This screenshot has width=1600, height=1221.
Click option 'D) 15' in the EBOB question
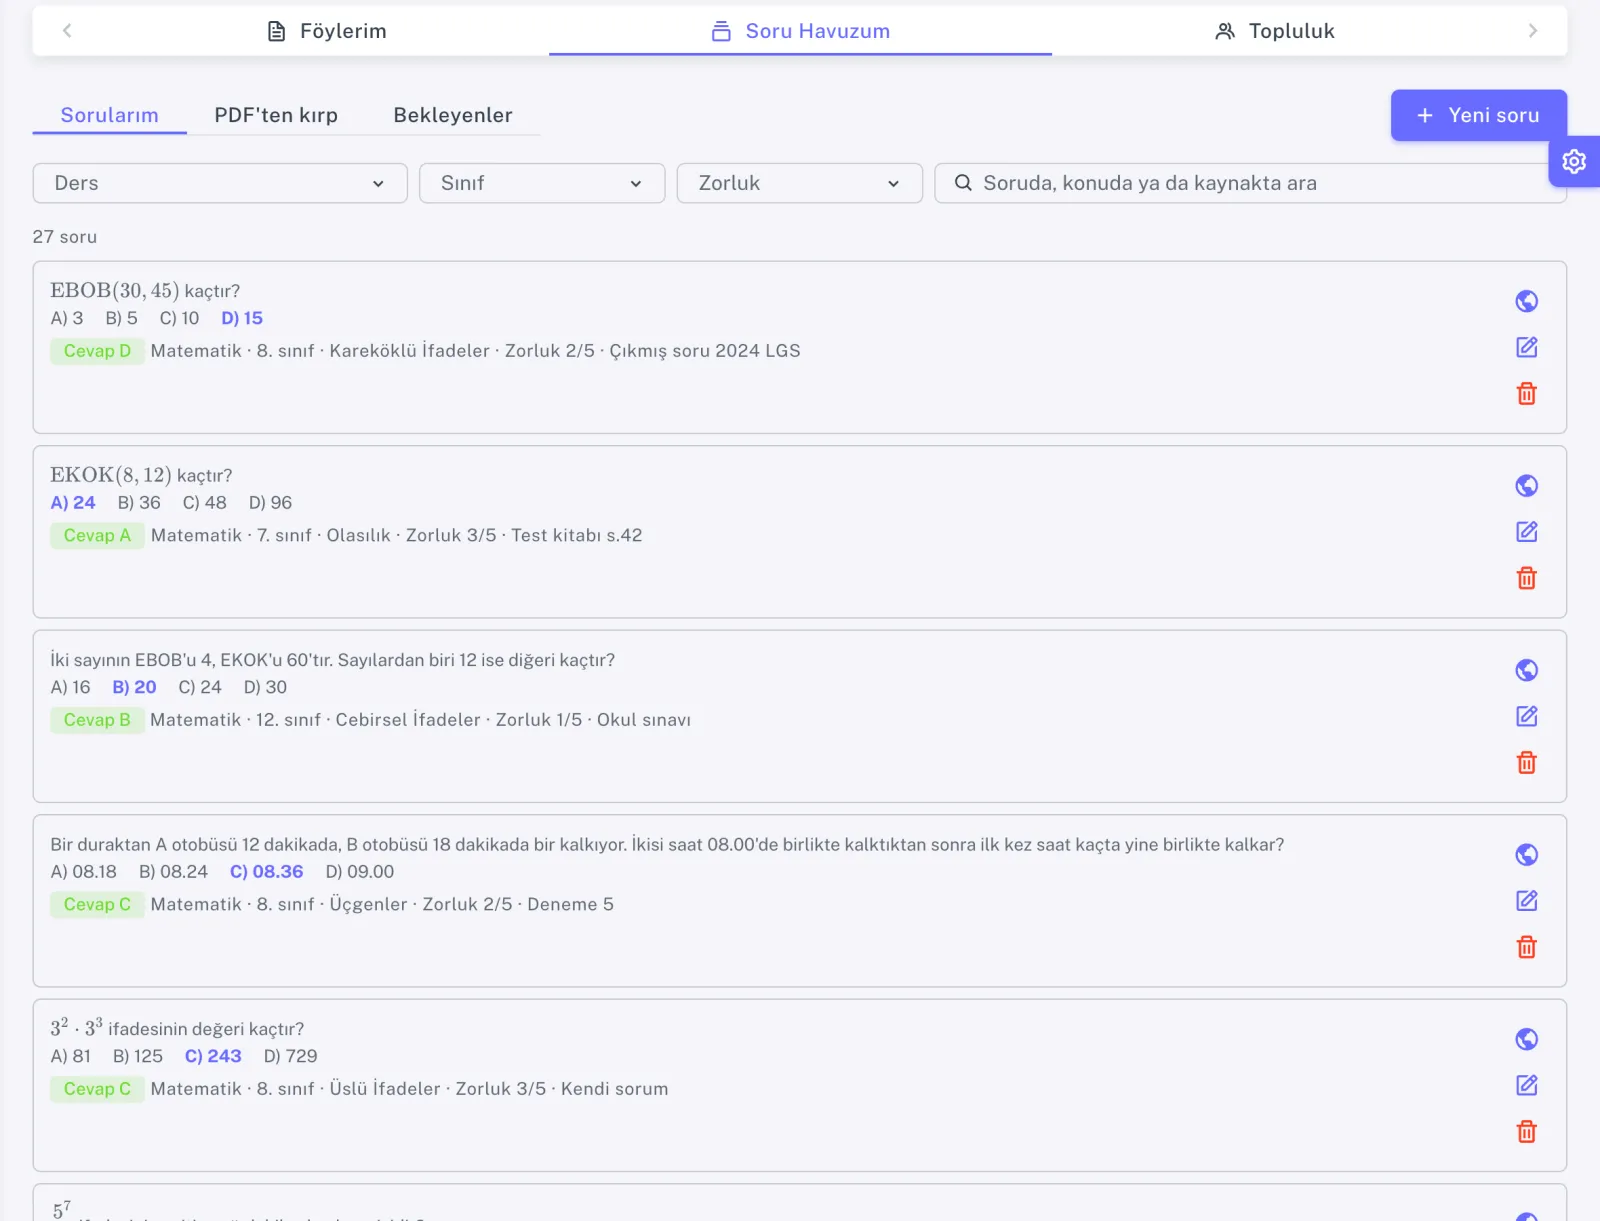(242, 318)
